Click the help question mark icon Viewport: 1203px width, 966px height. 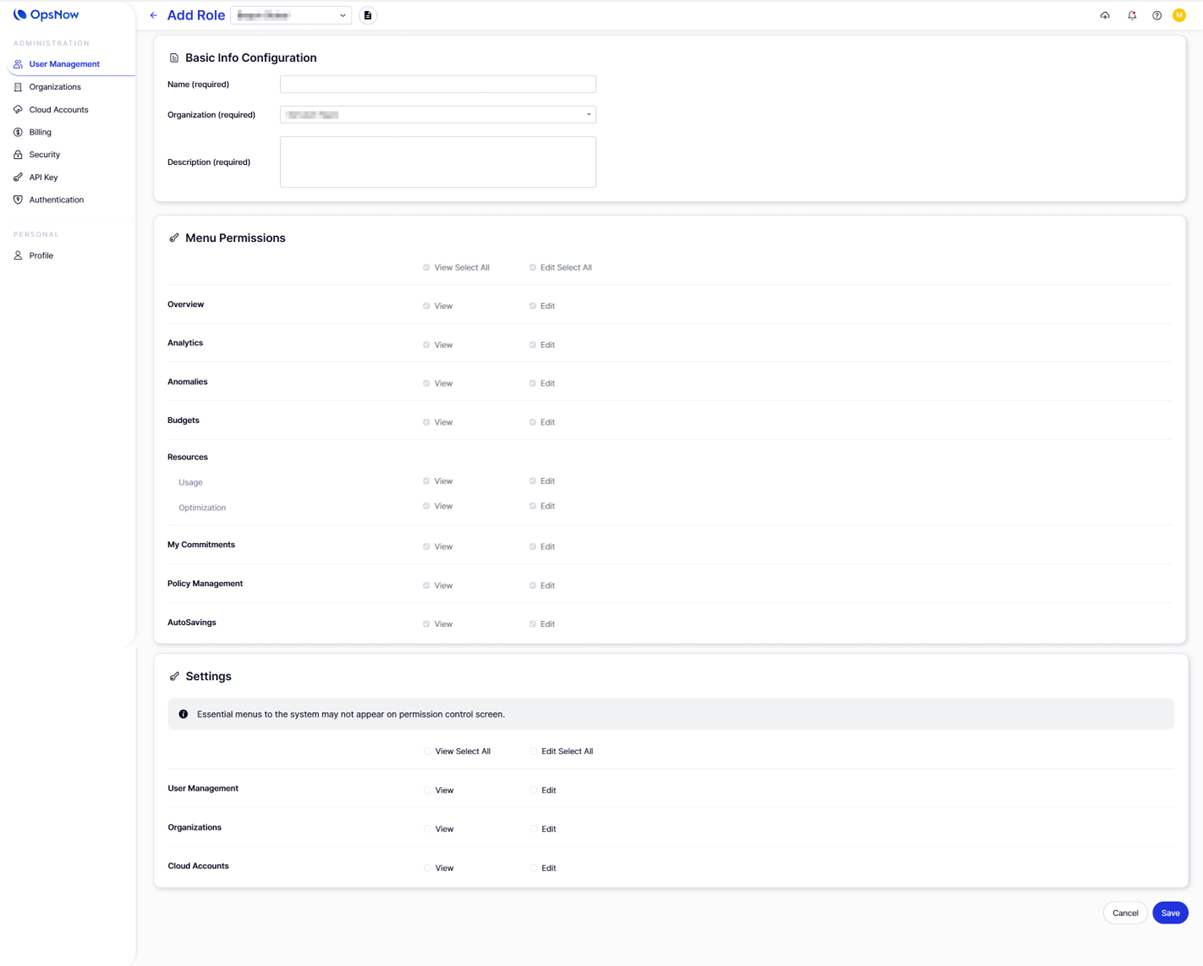[1157, 16]
